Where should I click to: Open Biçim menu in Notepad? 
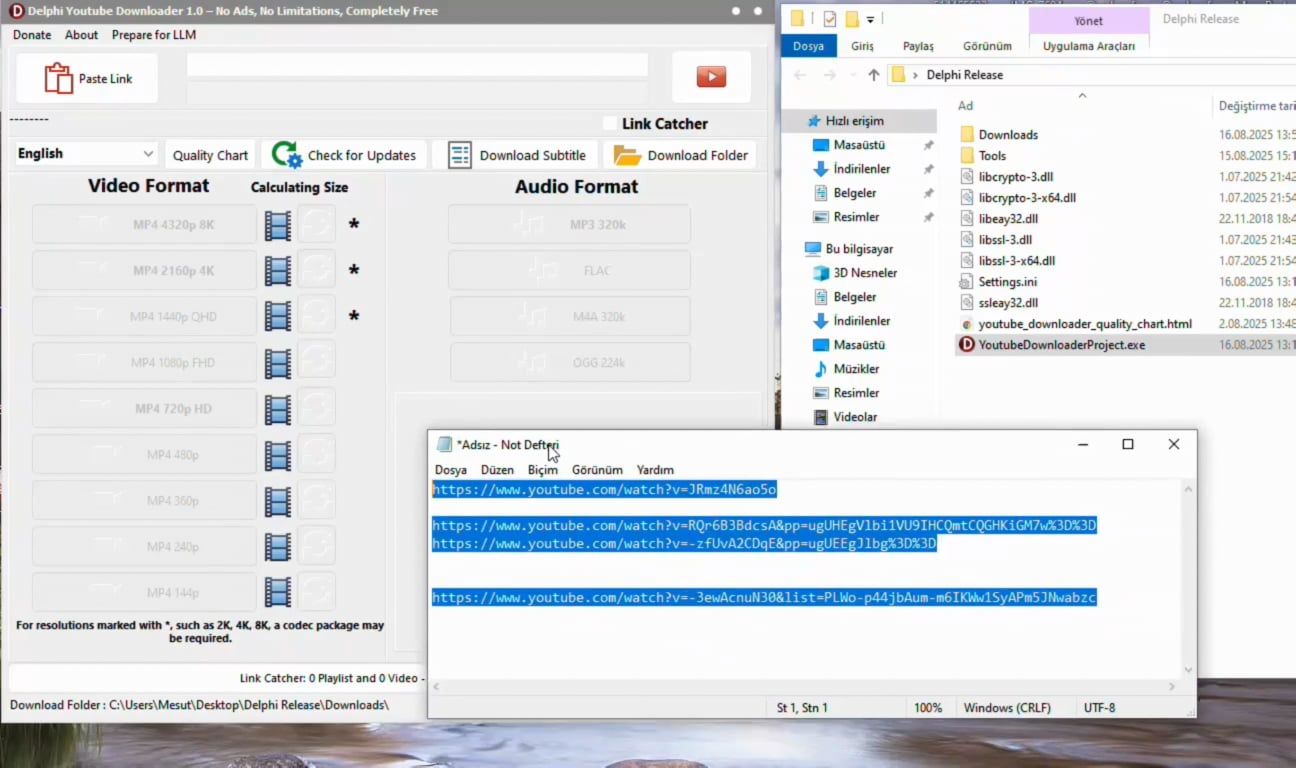543,470
